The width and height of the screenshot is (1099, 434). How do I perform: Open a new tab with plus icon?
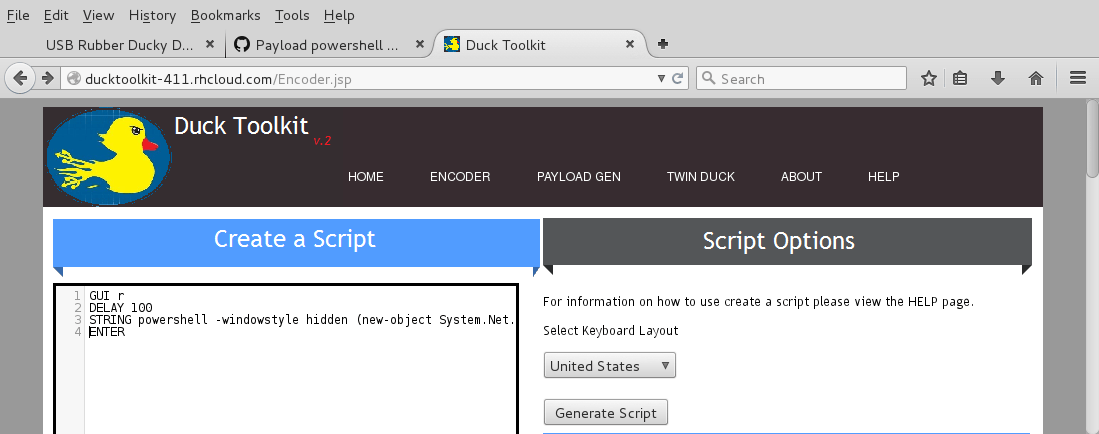click(662, 44)
